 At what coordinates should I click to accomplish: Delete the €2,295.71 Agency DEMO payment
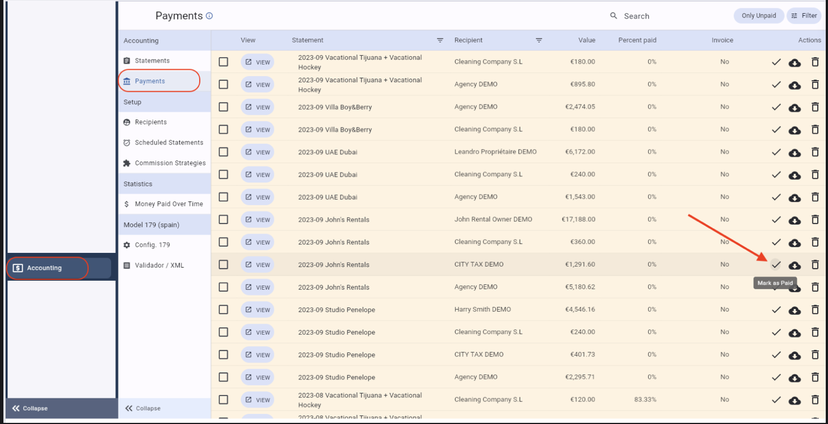click(x=815, y=378)
